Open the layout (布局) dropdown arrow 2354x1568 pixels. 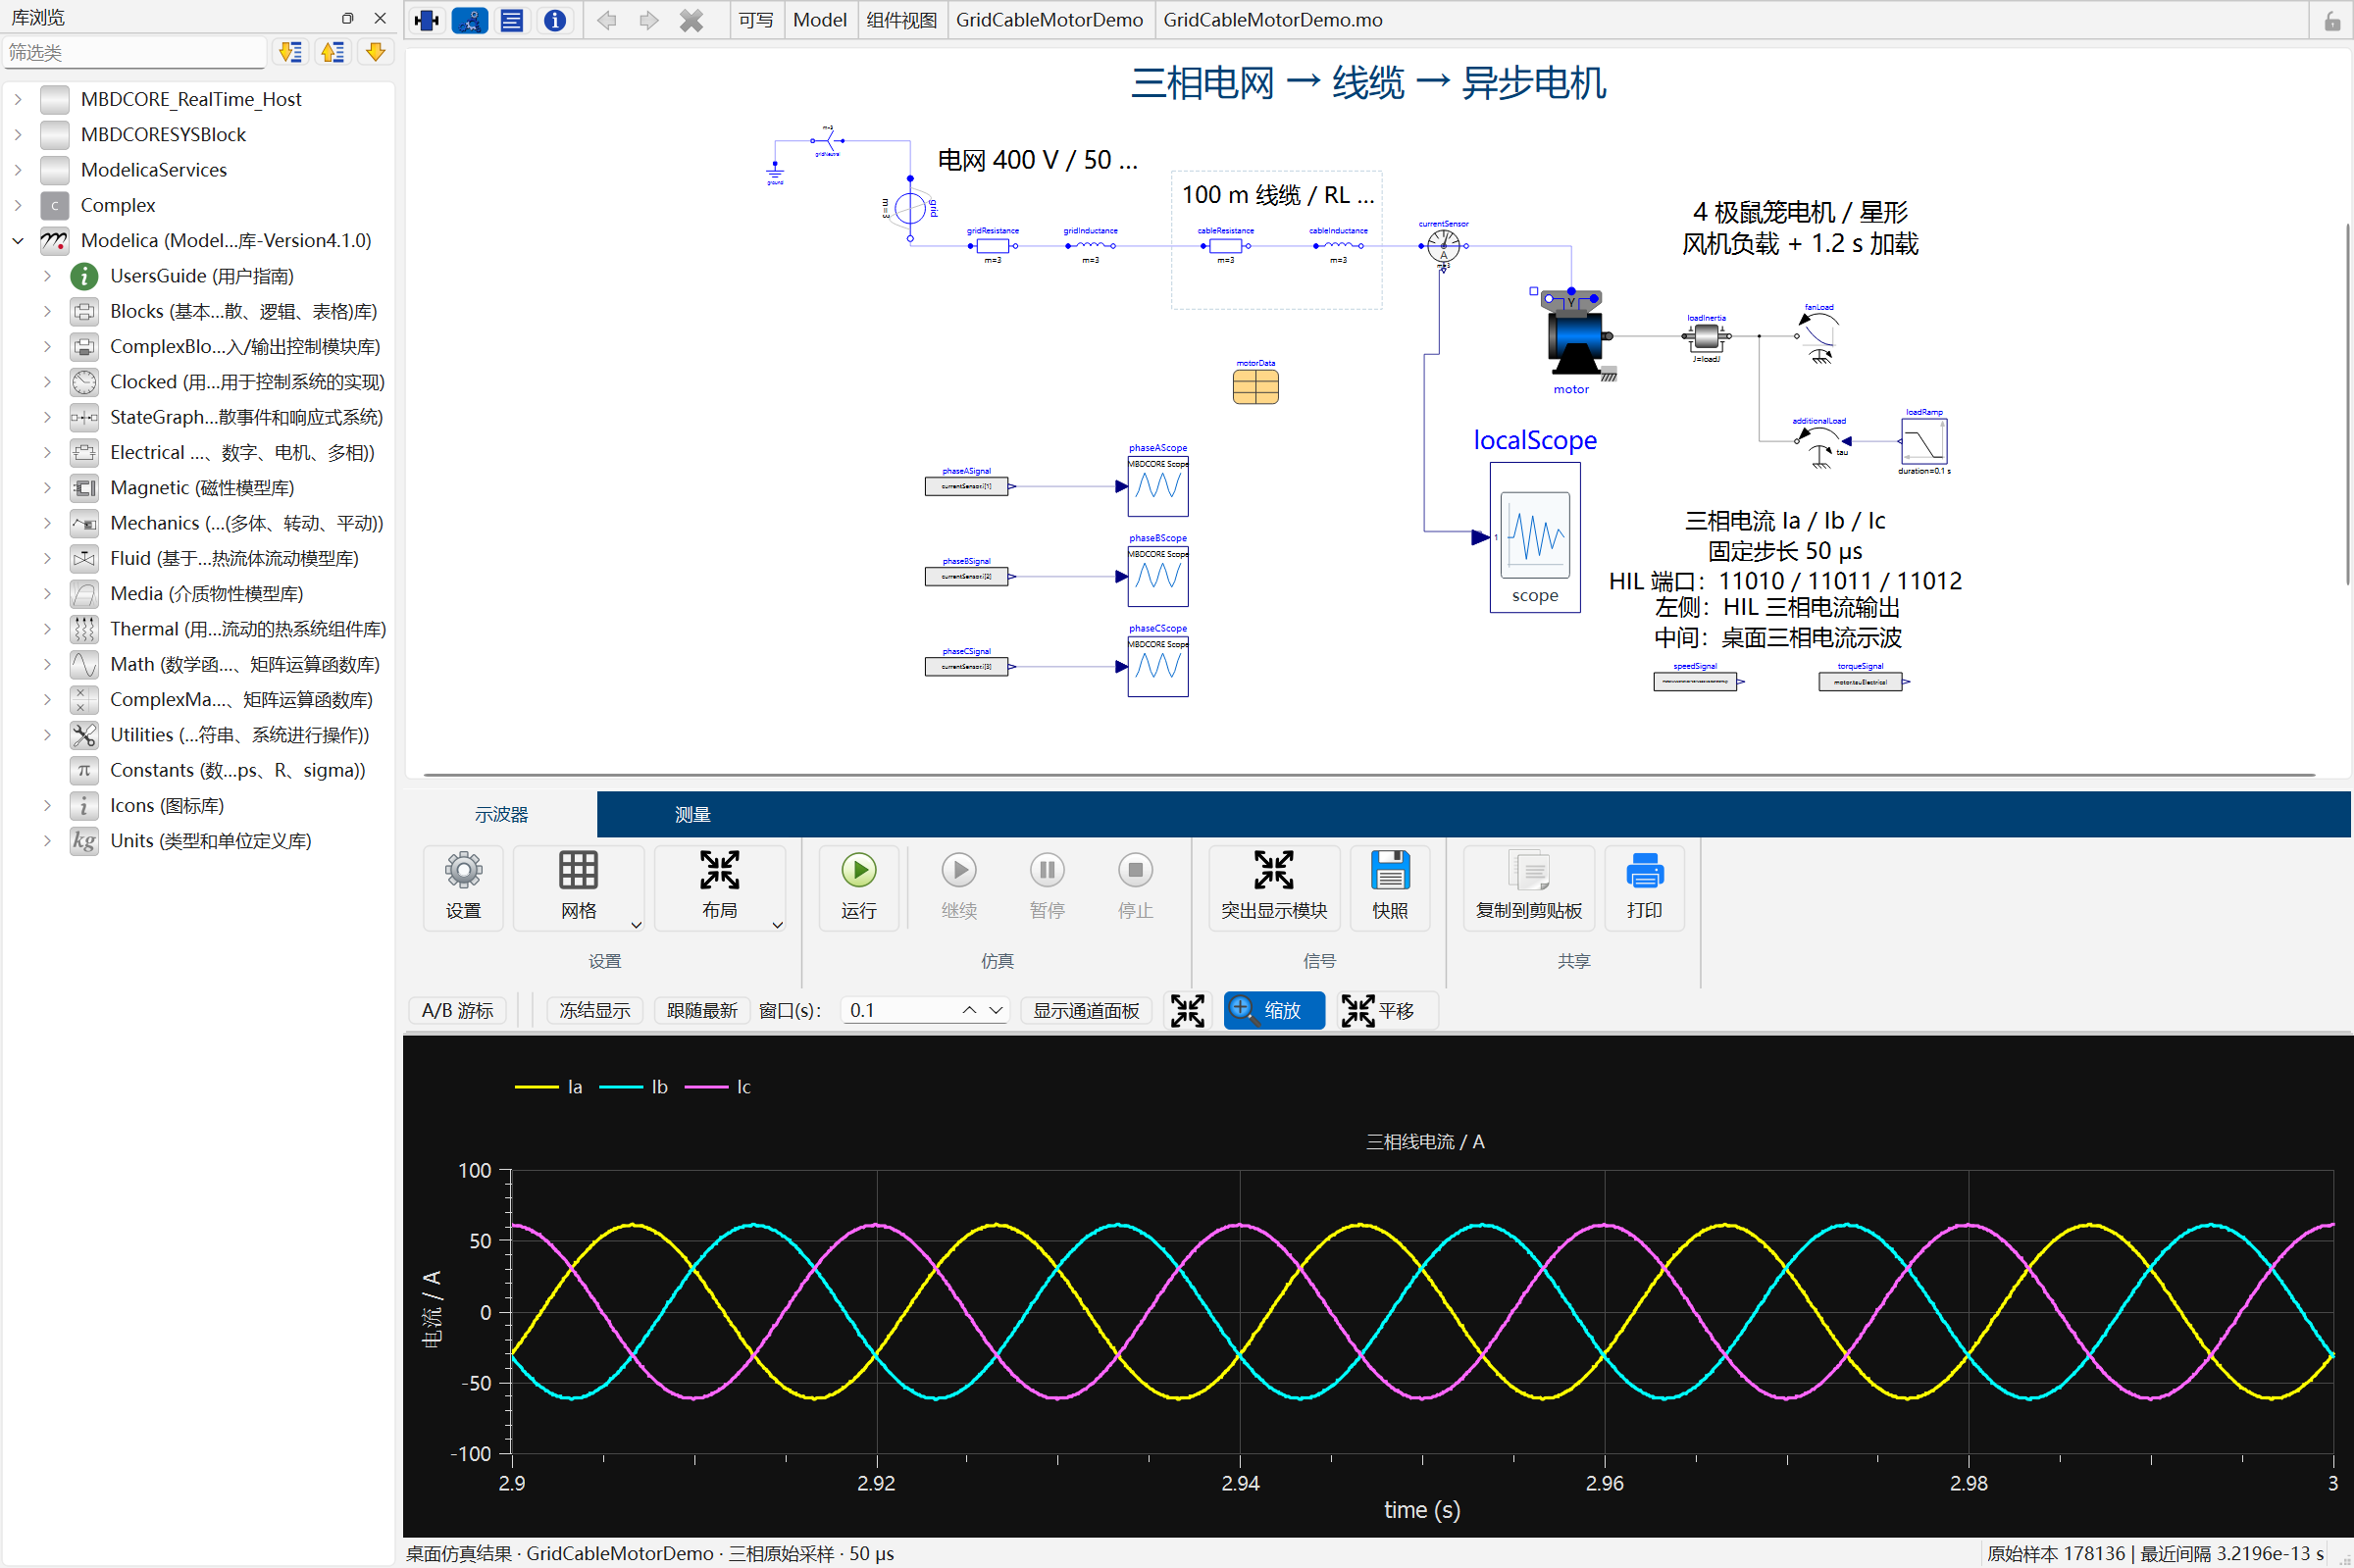[x=777, y=925]
